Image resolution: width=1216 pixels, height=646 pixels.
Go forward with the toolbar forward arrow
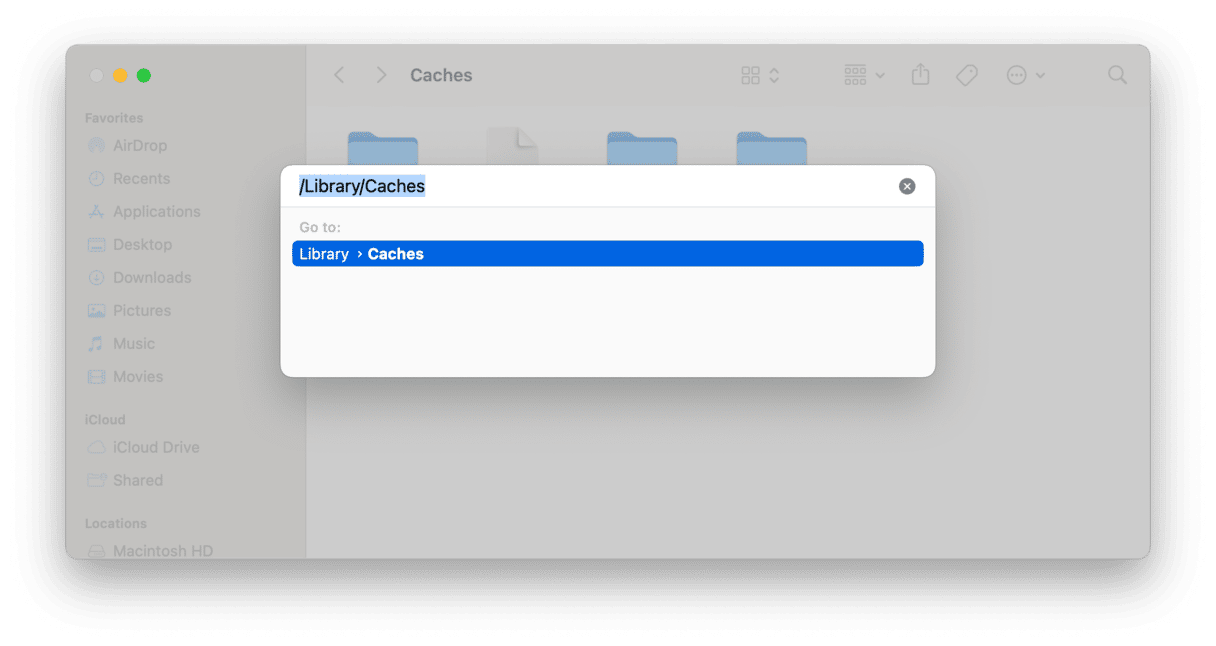point(381,75)
